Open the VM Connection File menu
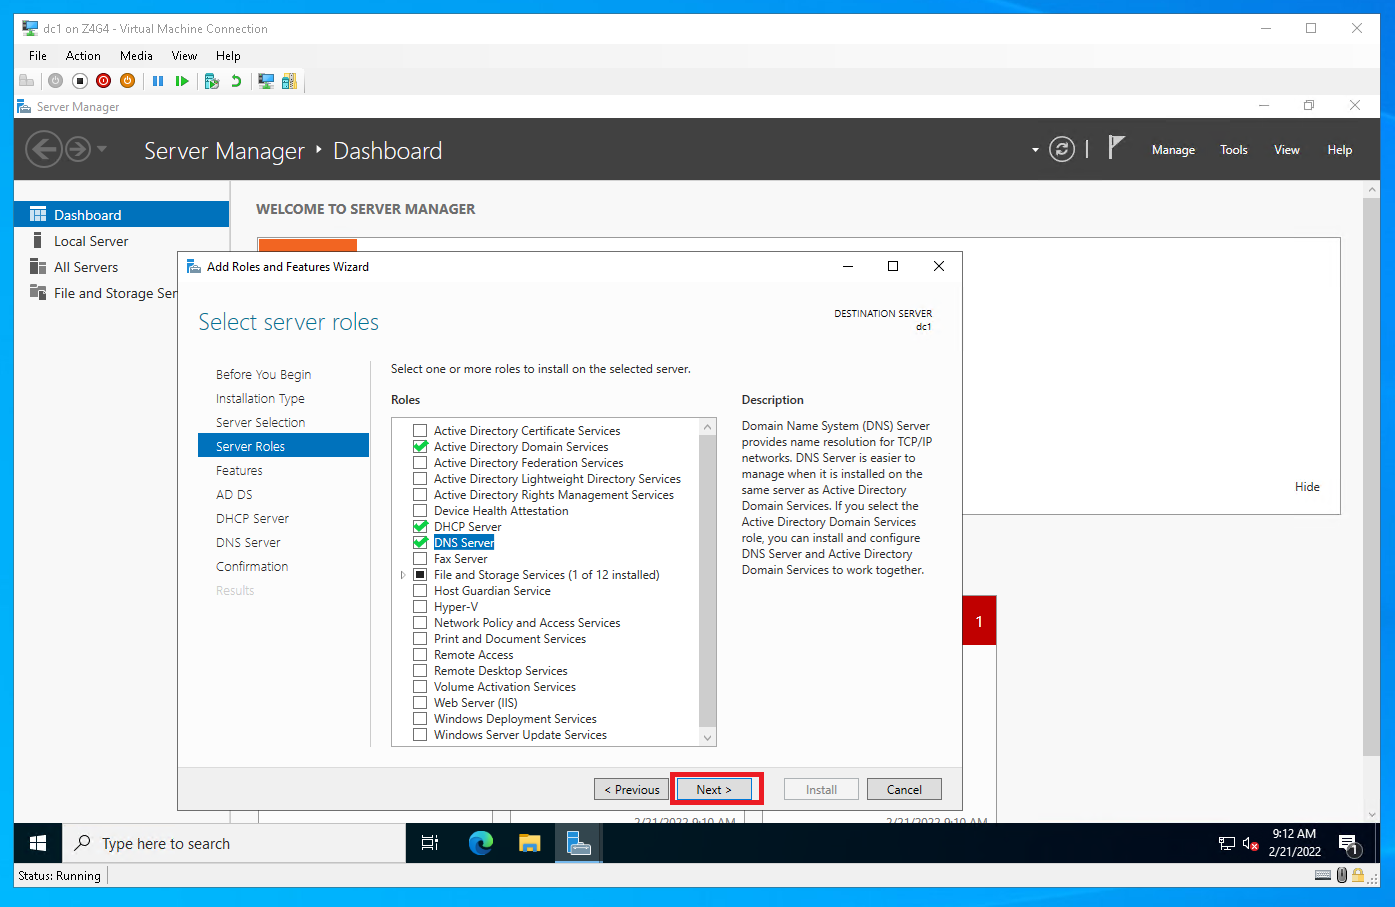 point(38,56)
